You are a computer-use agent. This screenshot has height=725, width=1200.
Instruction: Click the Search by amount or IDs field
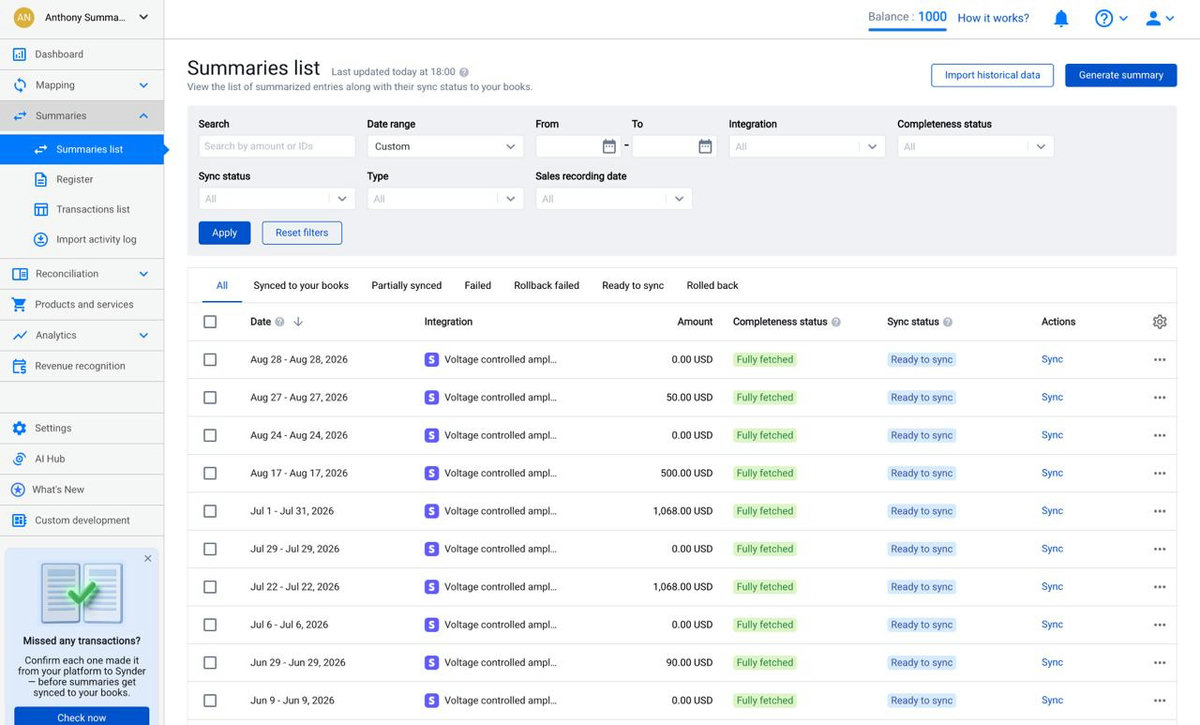pyautogui.click(x=277, y=146)
